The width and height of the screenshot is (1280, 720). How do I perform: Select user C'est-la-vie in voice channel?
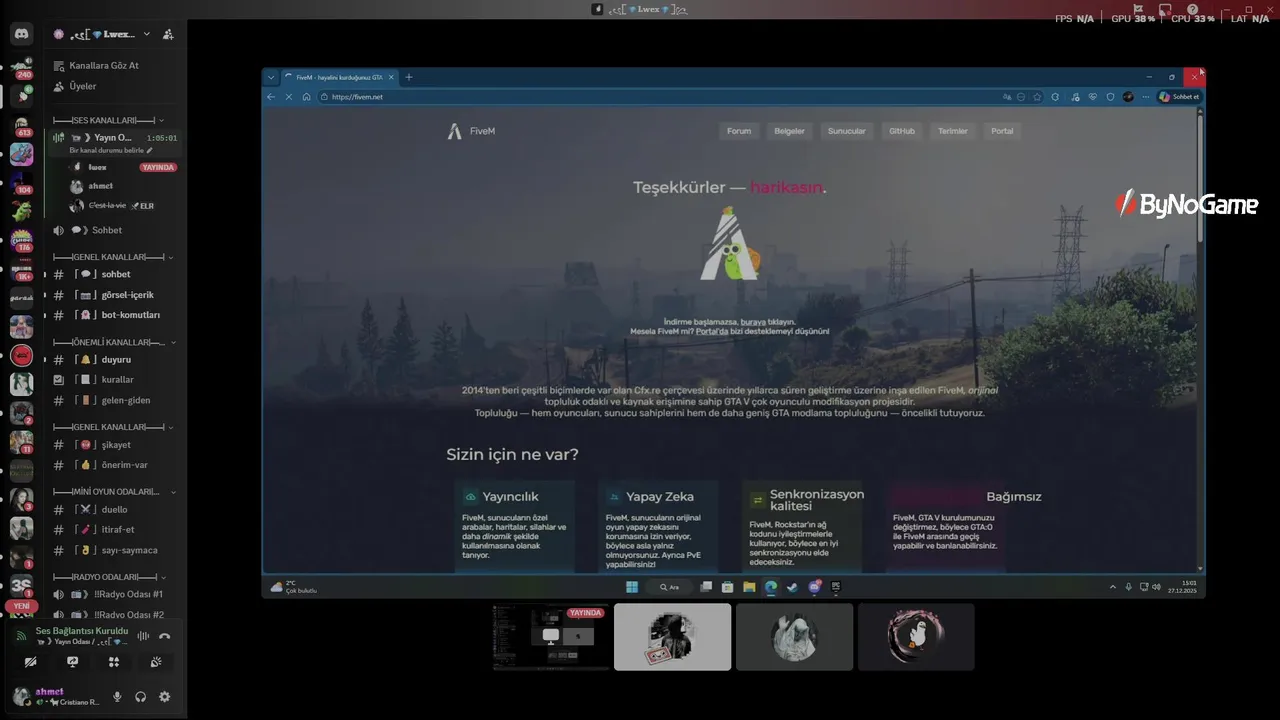[x=122, y=205]
